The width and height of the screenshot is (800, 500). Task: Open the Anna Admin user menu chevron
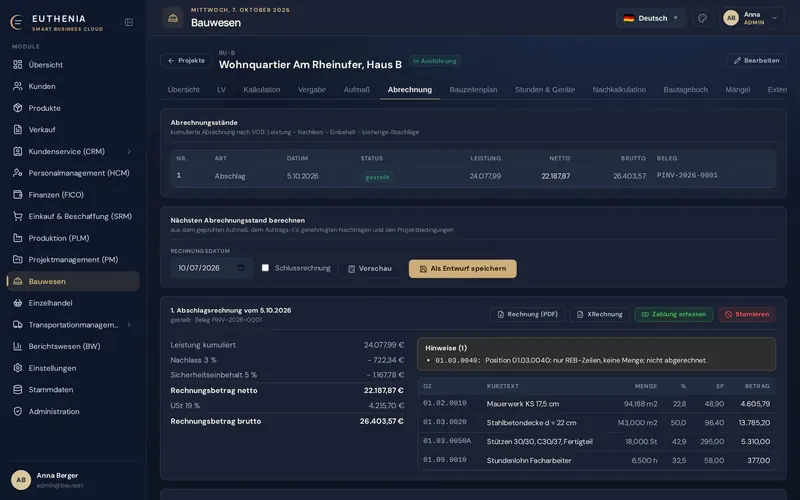(x=774, y=18)
